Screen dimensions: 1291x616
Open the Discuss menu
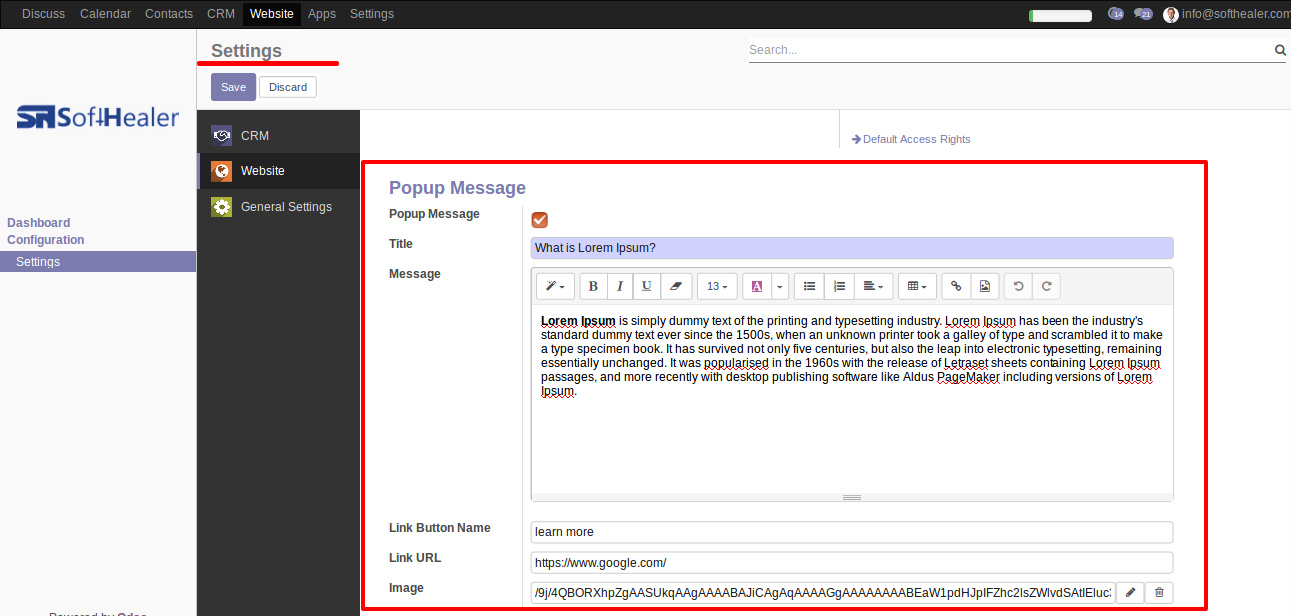click(x=43, y=14)
